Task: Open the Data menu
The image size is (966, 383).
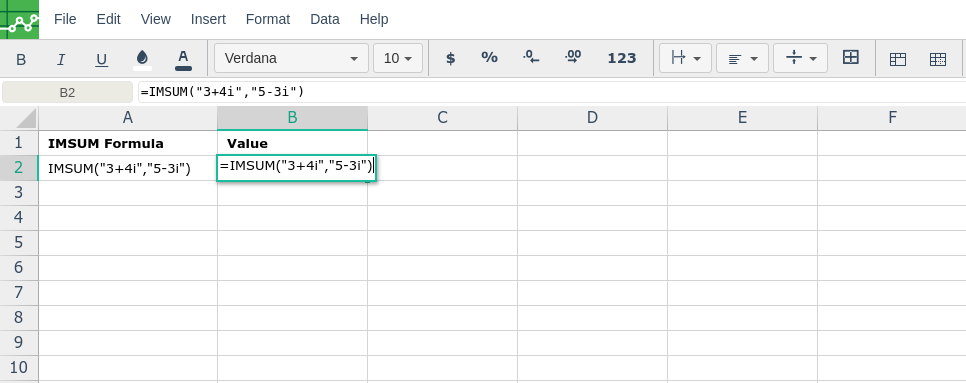Action: coord(325,19)
